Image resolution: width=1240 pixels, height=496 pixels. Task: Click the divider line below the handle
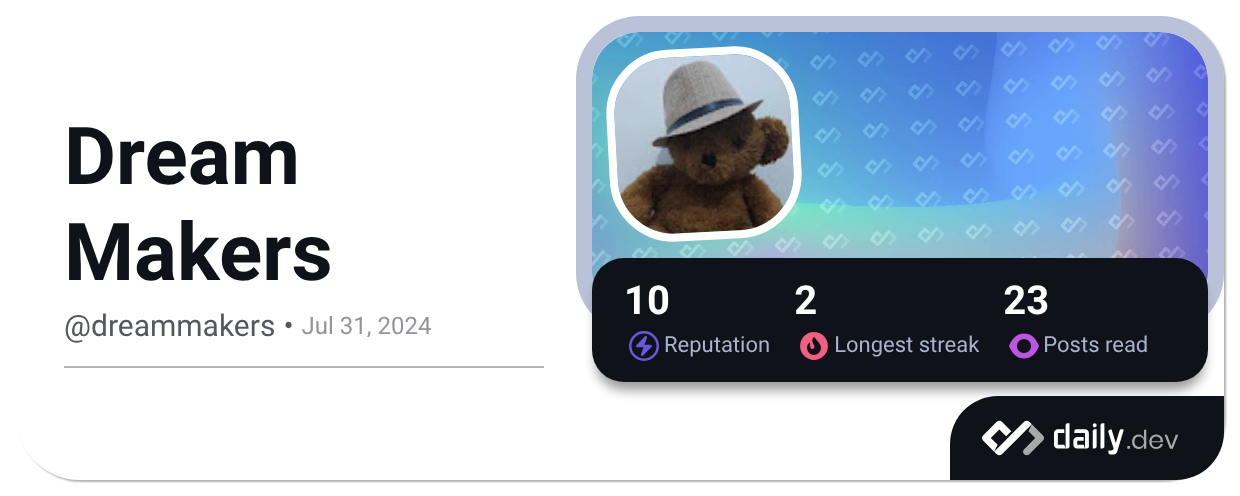click(x=304, y=367)
